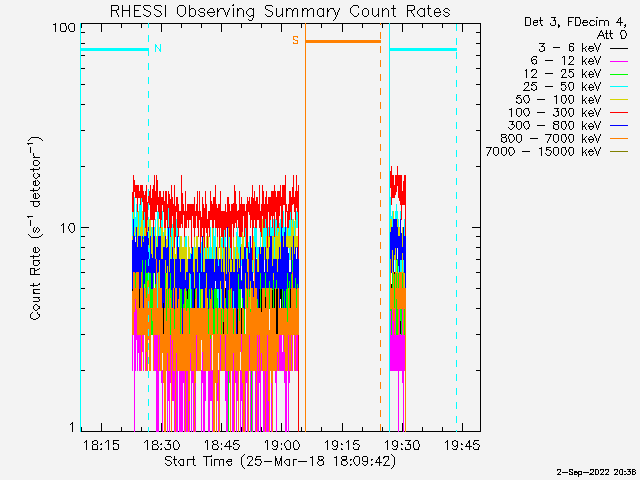This screenshot has width=640, height=480.
Task: Click the '2-Sep-2022 20:36' timestamp
Action: 596,472
